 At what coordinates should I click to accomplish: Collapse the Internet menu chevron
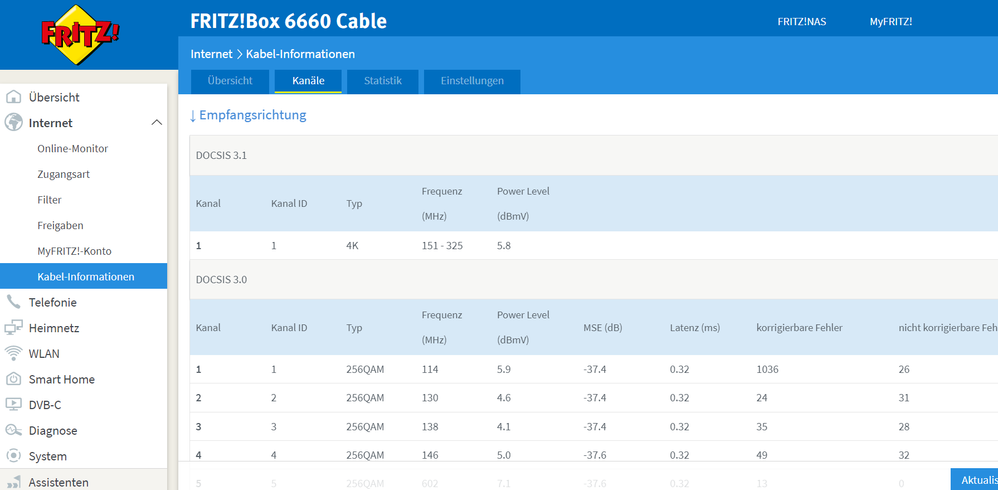(x=156, y=123)
